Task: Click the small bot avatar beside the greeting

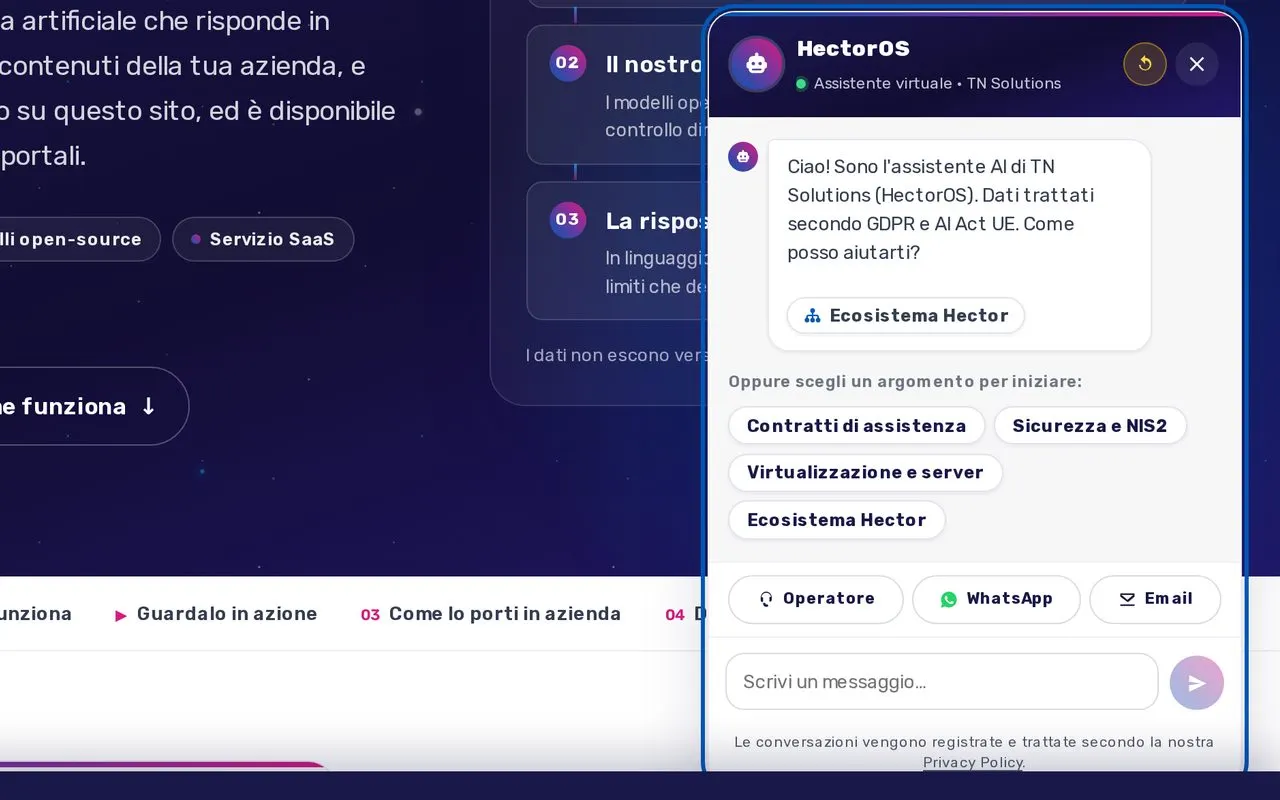Action: click(743, 157)
